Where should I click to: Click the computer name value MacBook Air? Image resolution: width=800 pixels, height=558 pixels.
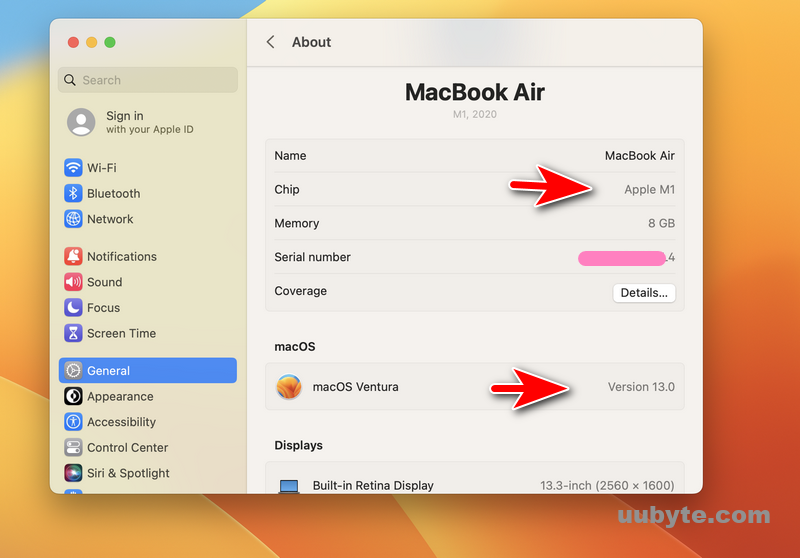coord(639,156)
